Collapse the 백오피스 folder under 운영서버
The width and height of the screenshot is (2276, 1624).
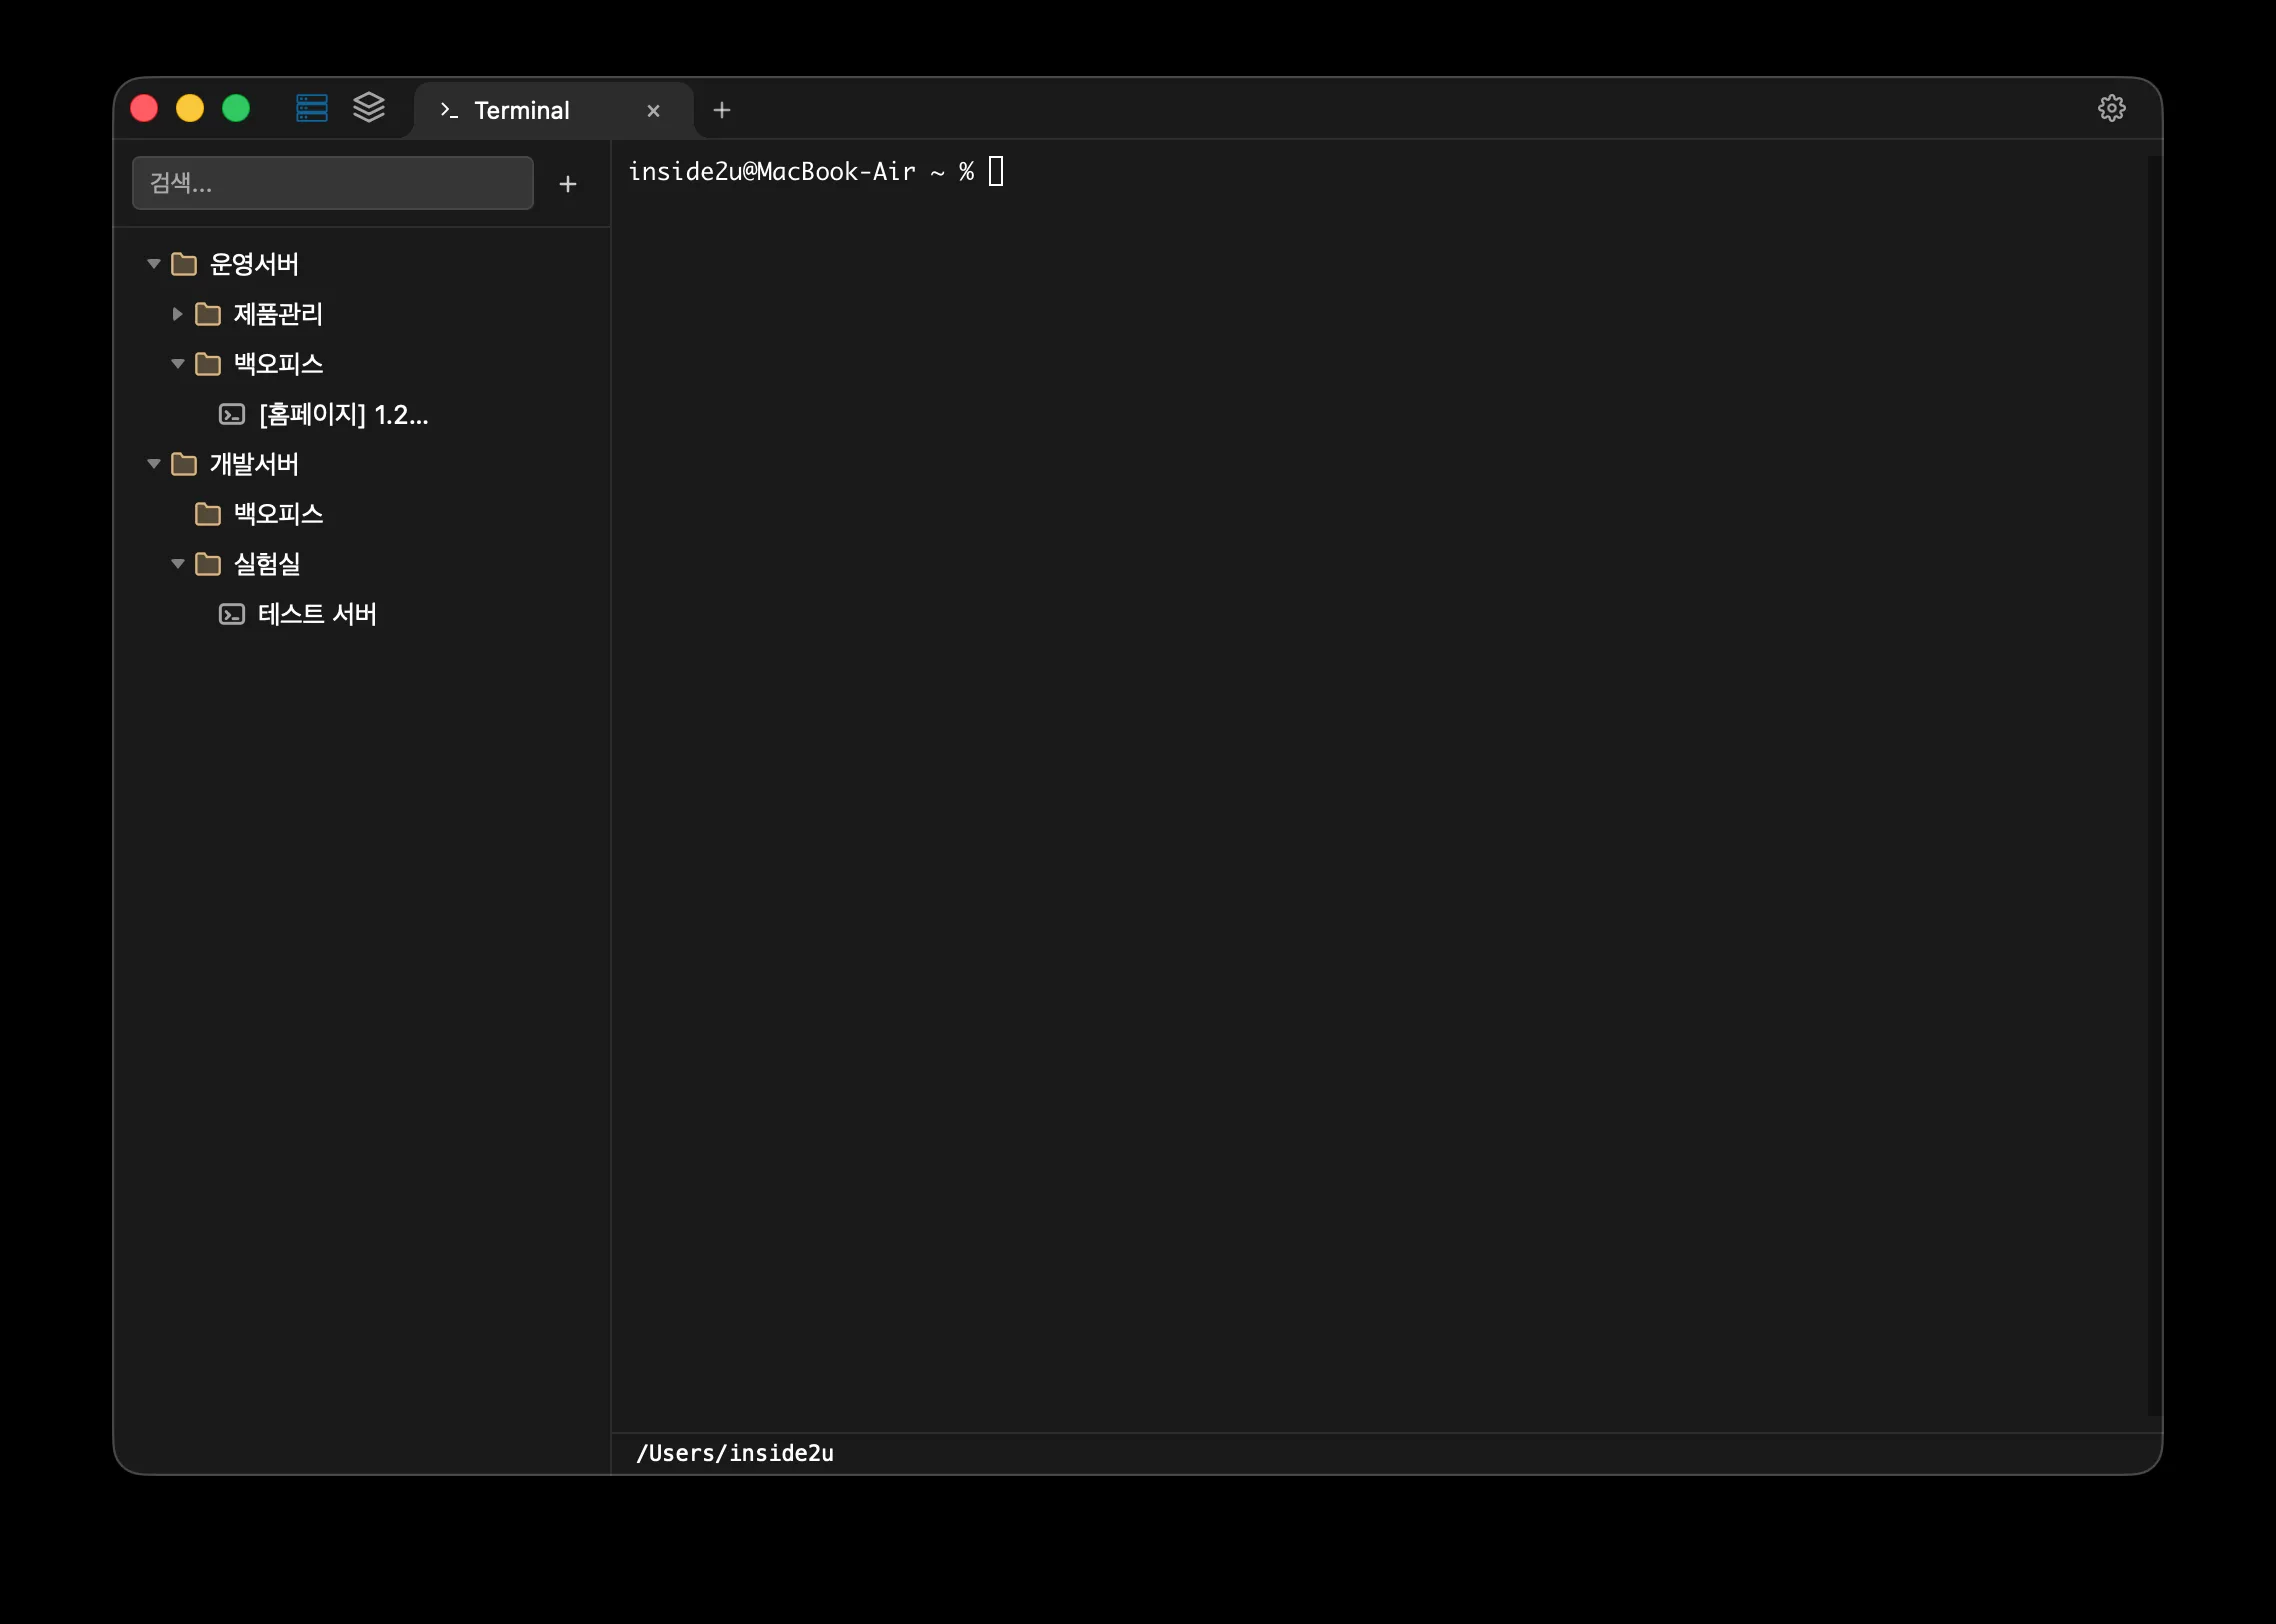point(177,364)
